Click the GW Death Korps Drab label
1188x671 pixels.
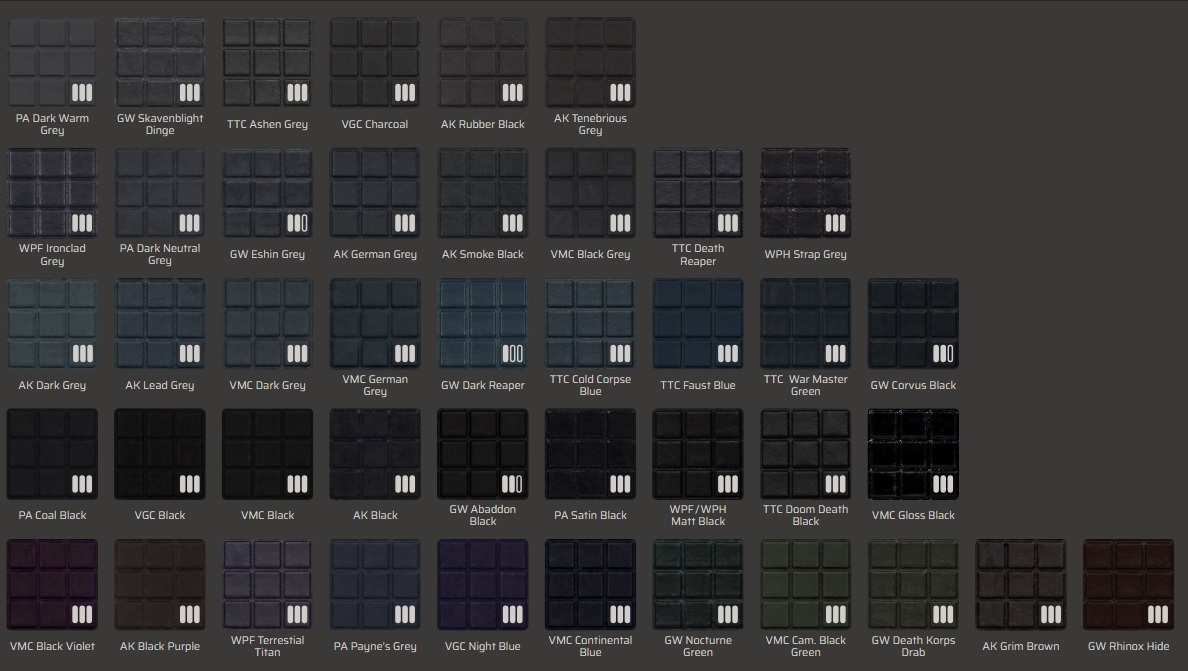coord(913,646)
